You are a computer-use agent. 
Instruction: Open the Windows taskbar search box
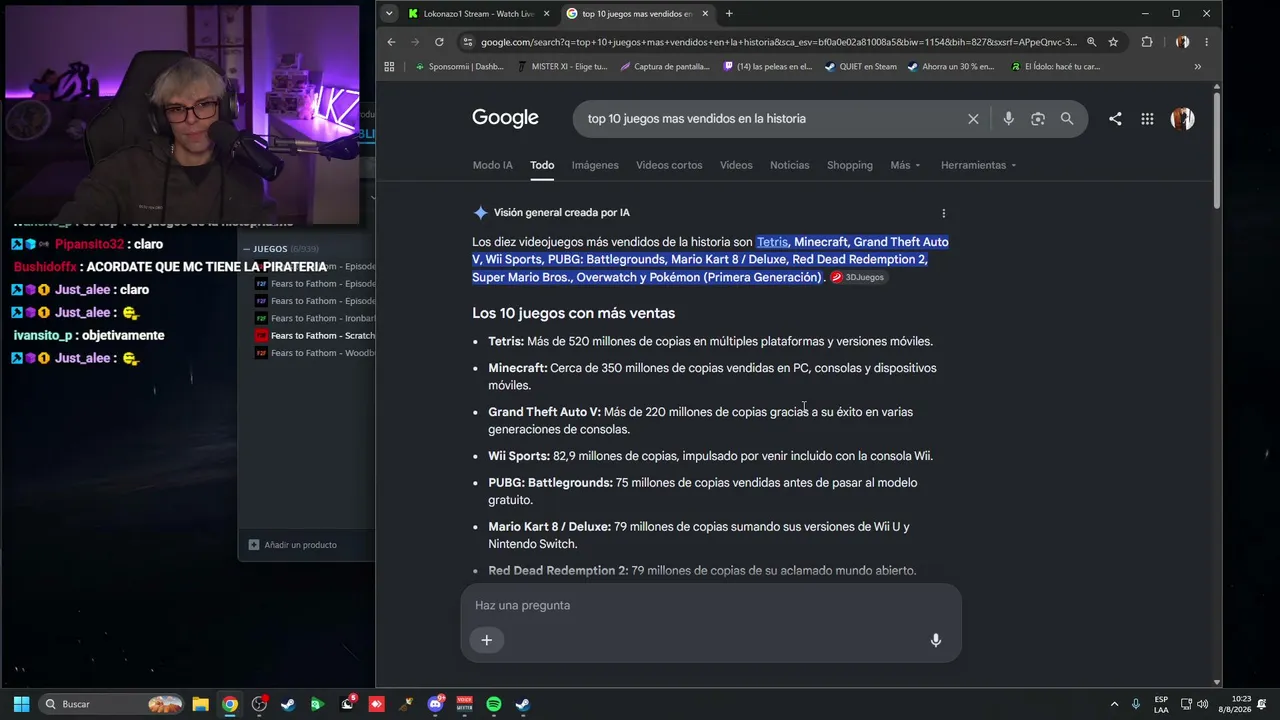click(x=112, y=704)
